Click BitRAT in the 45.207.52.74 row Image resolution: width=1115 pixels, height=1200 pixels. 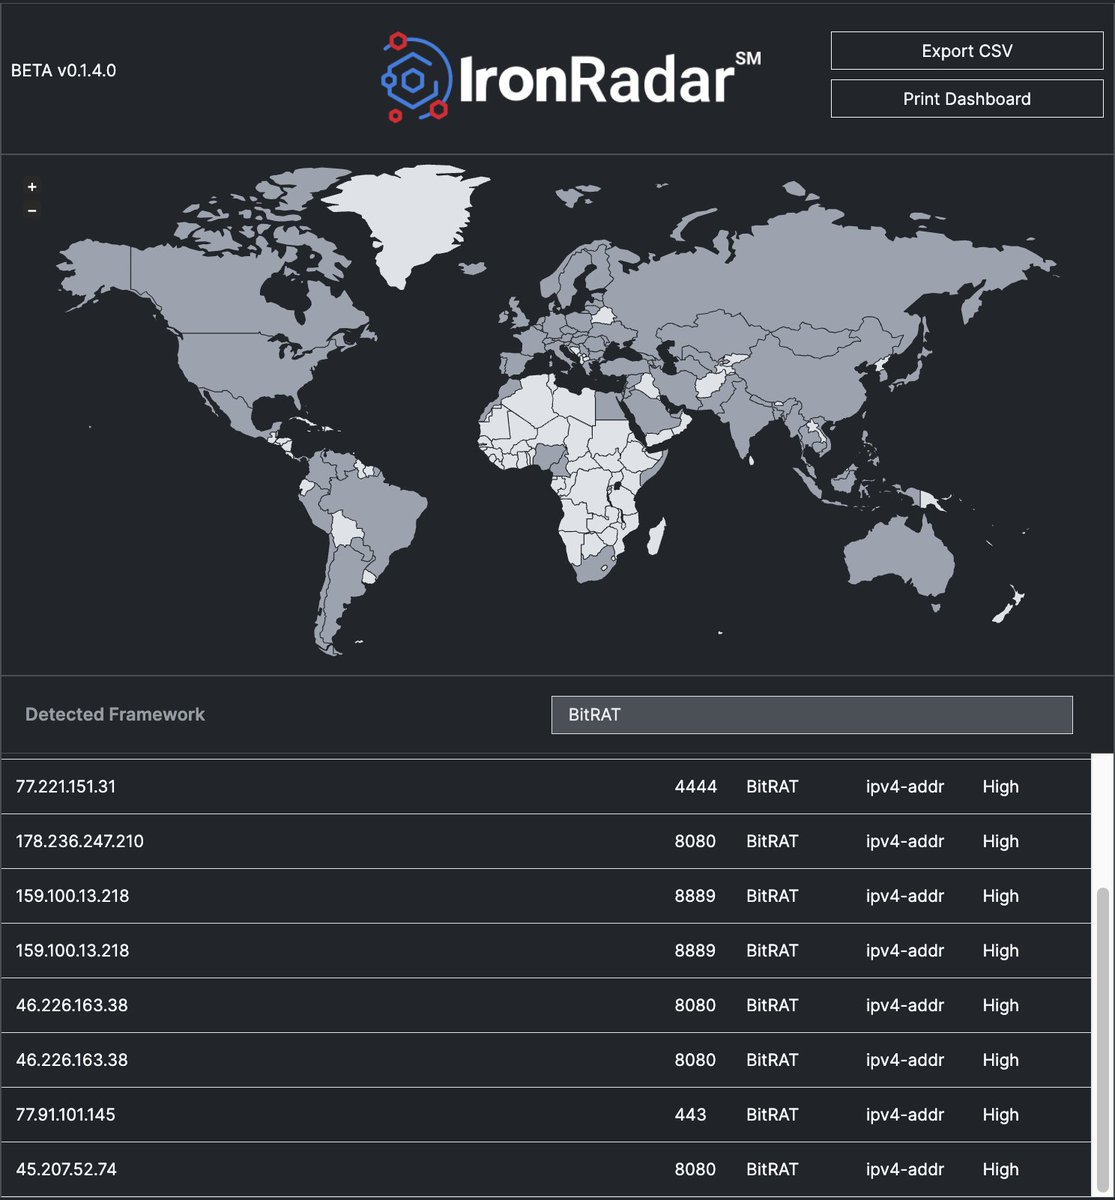(x=772, y=1170)
